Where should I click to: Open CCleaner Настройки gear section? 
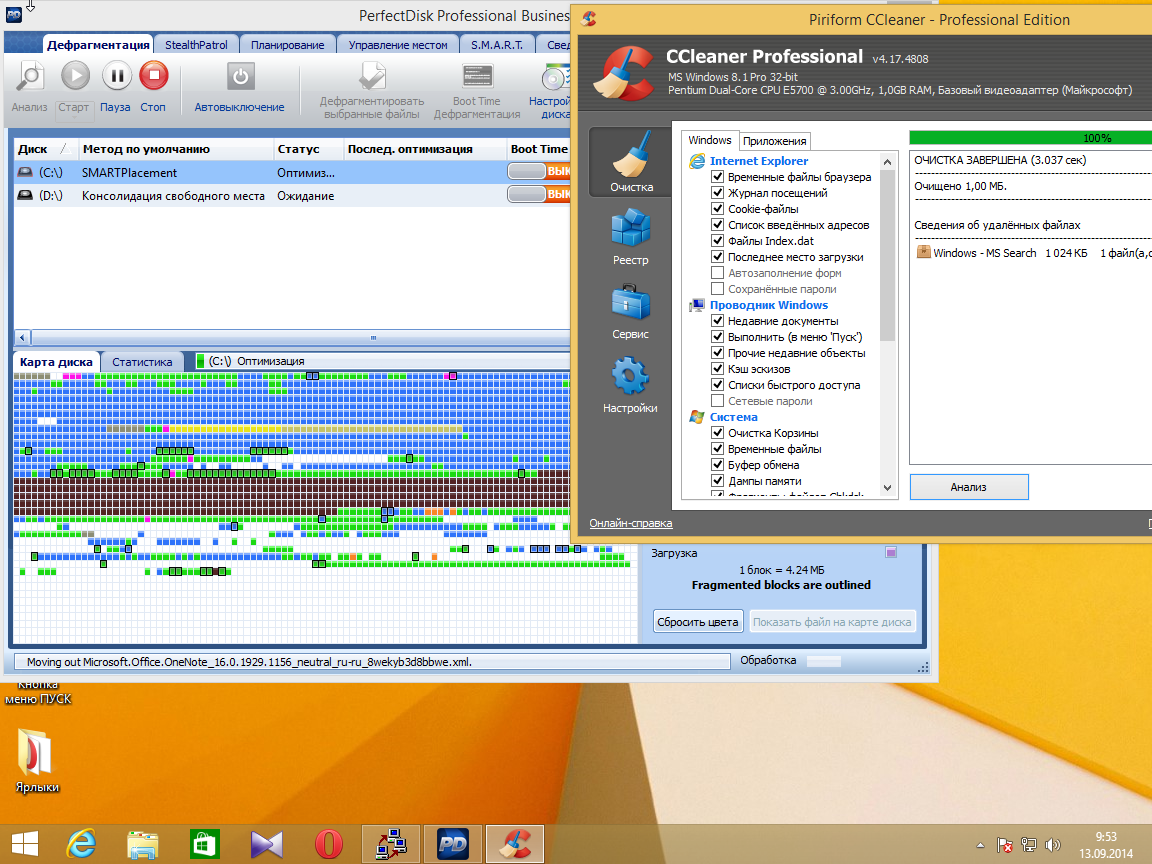630,385
